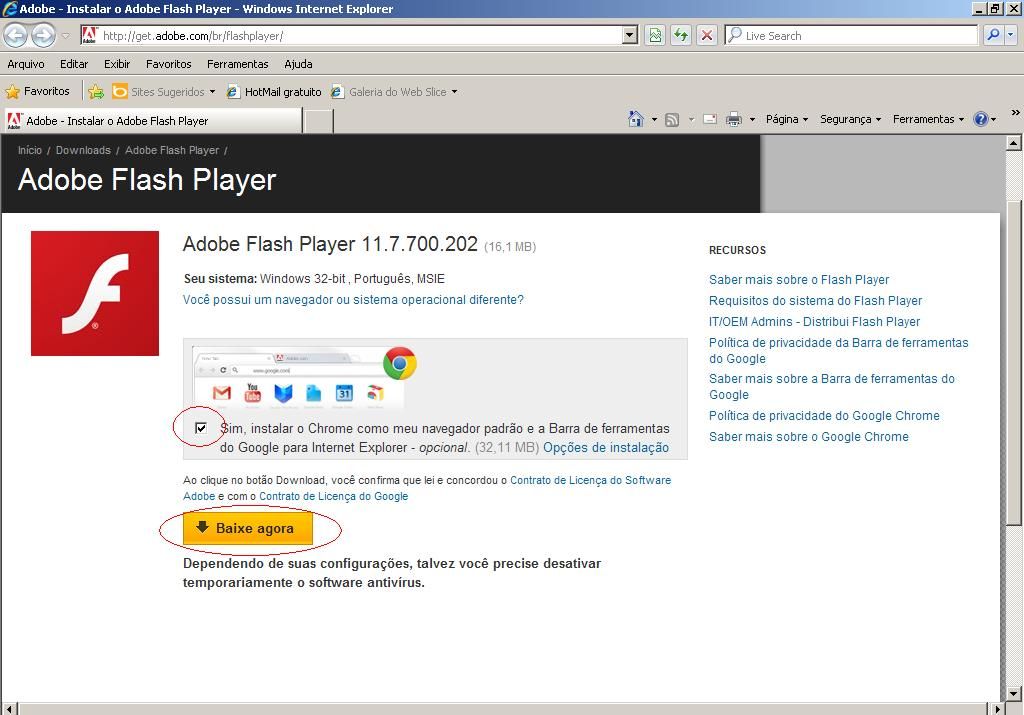Open Requisitos do sistema do Flash Player link
The width and height of the screenshot is (1024, 715).
click(815, 300)
